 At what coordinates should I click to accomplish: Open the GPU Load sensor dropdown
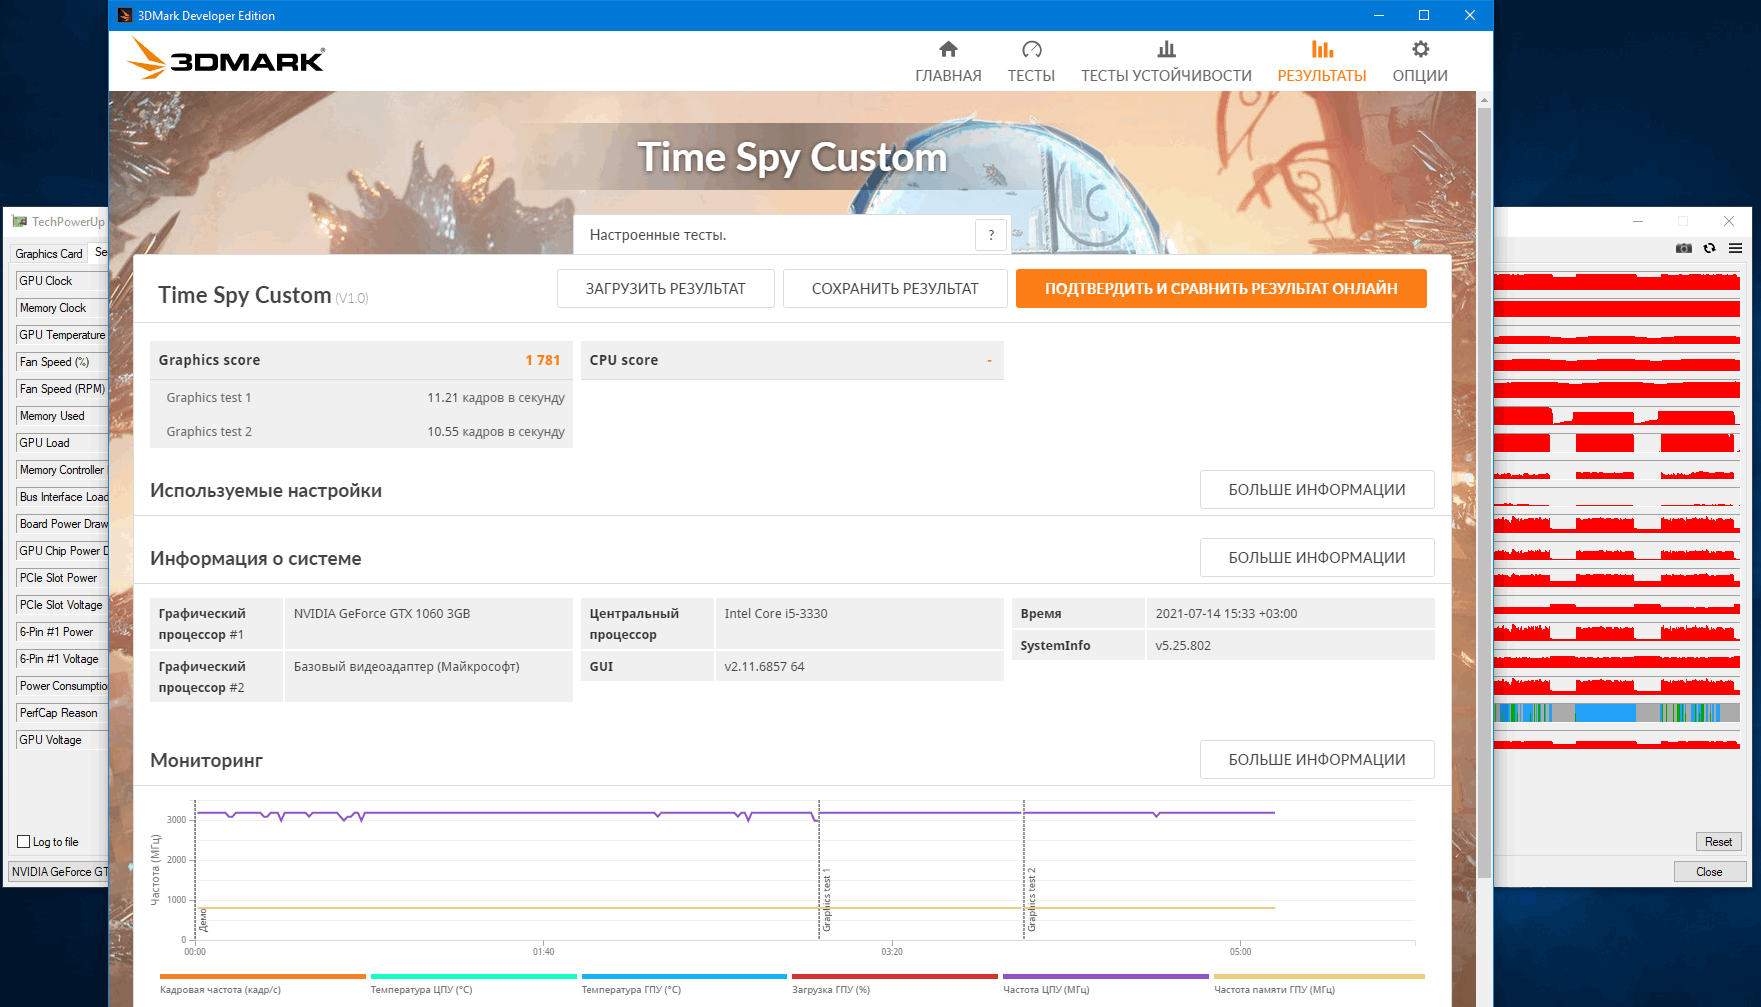[x=61, y=443]
